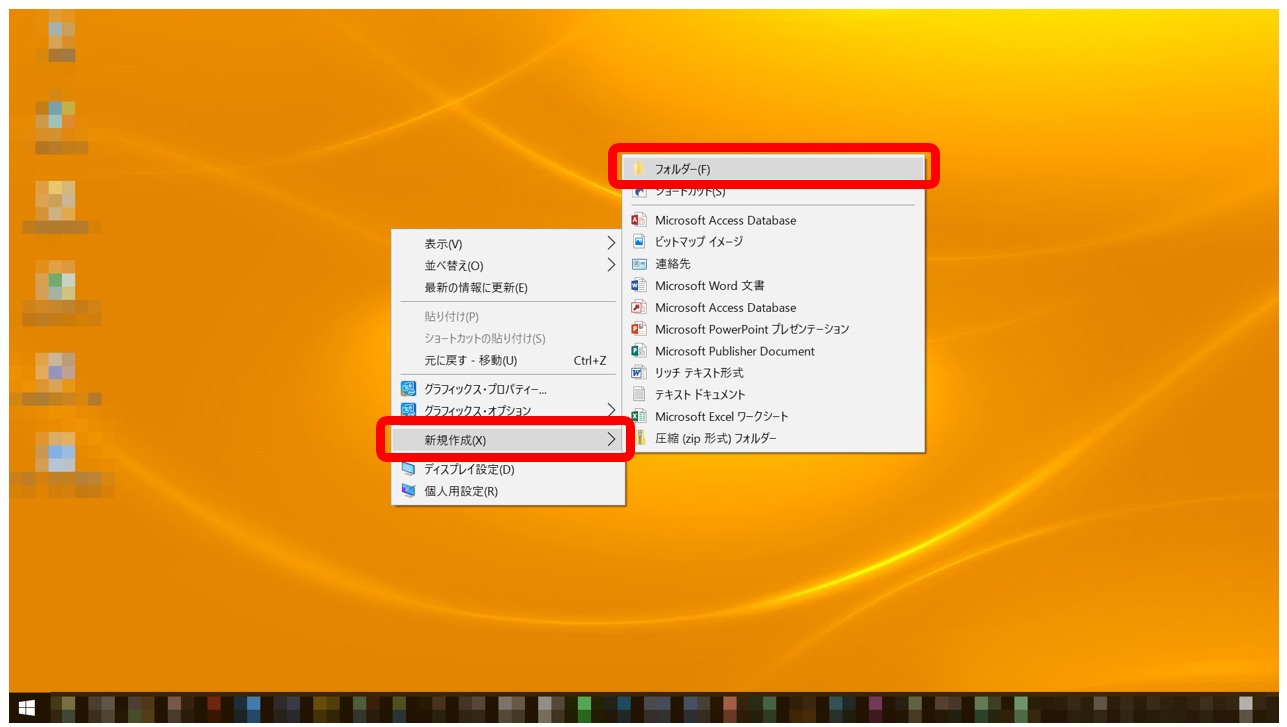Click the グラフィックス・プロパティー icon
This screenshot has height=727, width=1287.
click(x=408, y=389)
